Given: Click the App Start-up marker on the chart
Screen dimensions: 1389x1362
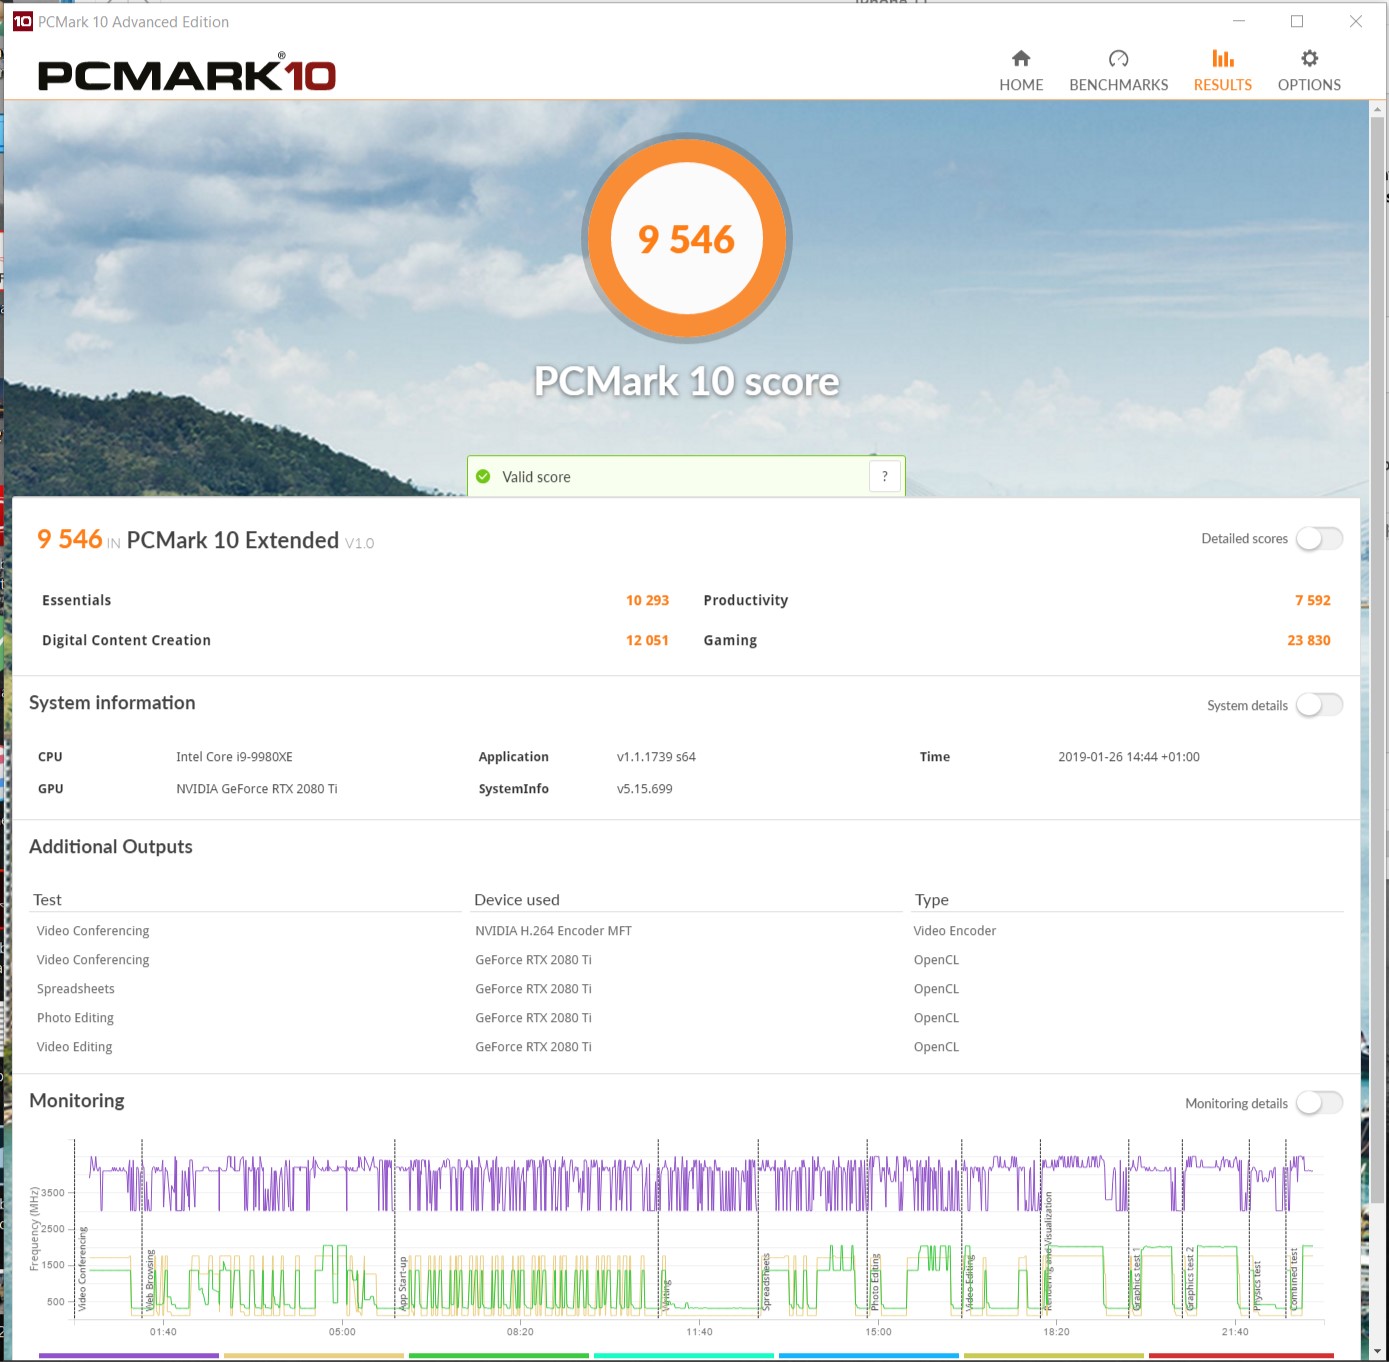Looking at the screenshot, I should [404, 1284].
